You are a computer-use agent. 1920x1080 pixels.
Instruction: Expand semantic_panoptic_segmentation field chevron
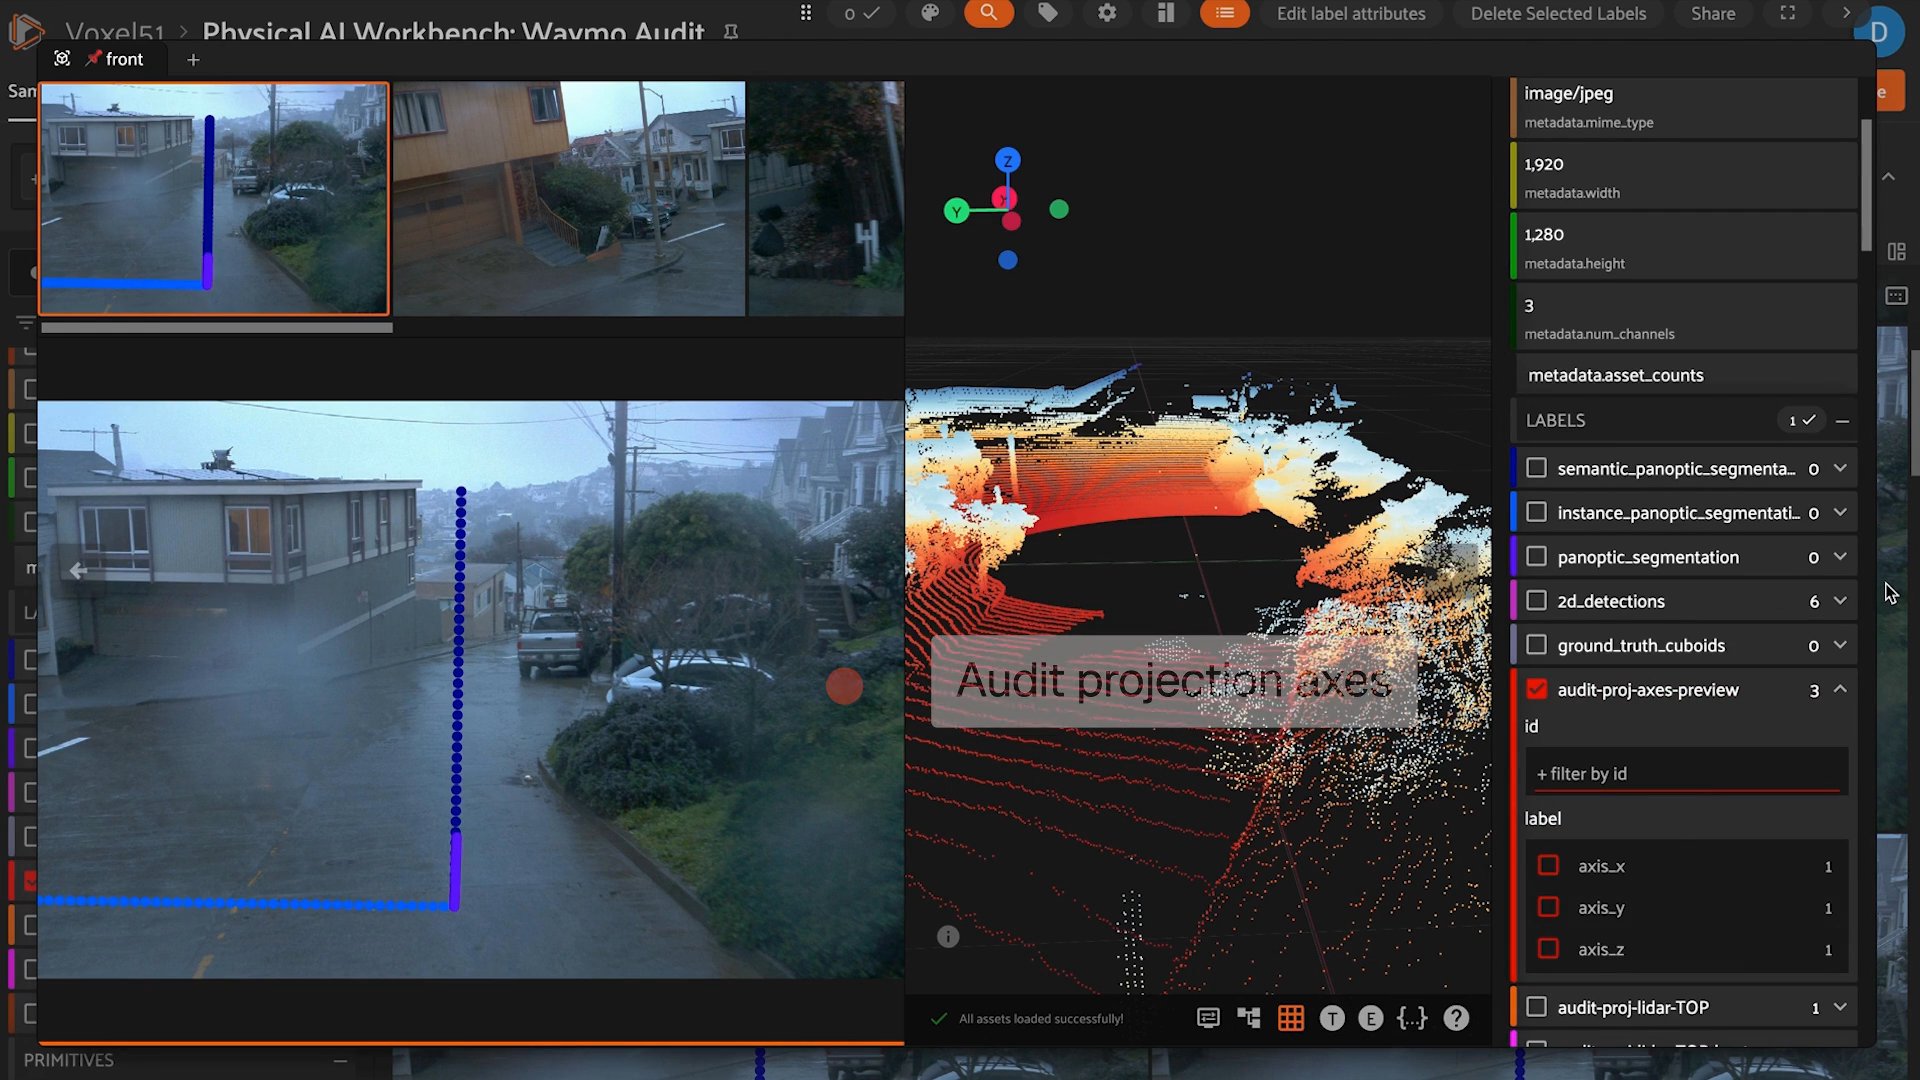point(1840,468)
